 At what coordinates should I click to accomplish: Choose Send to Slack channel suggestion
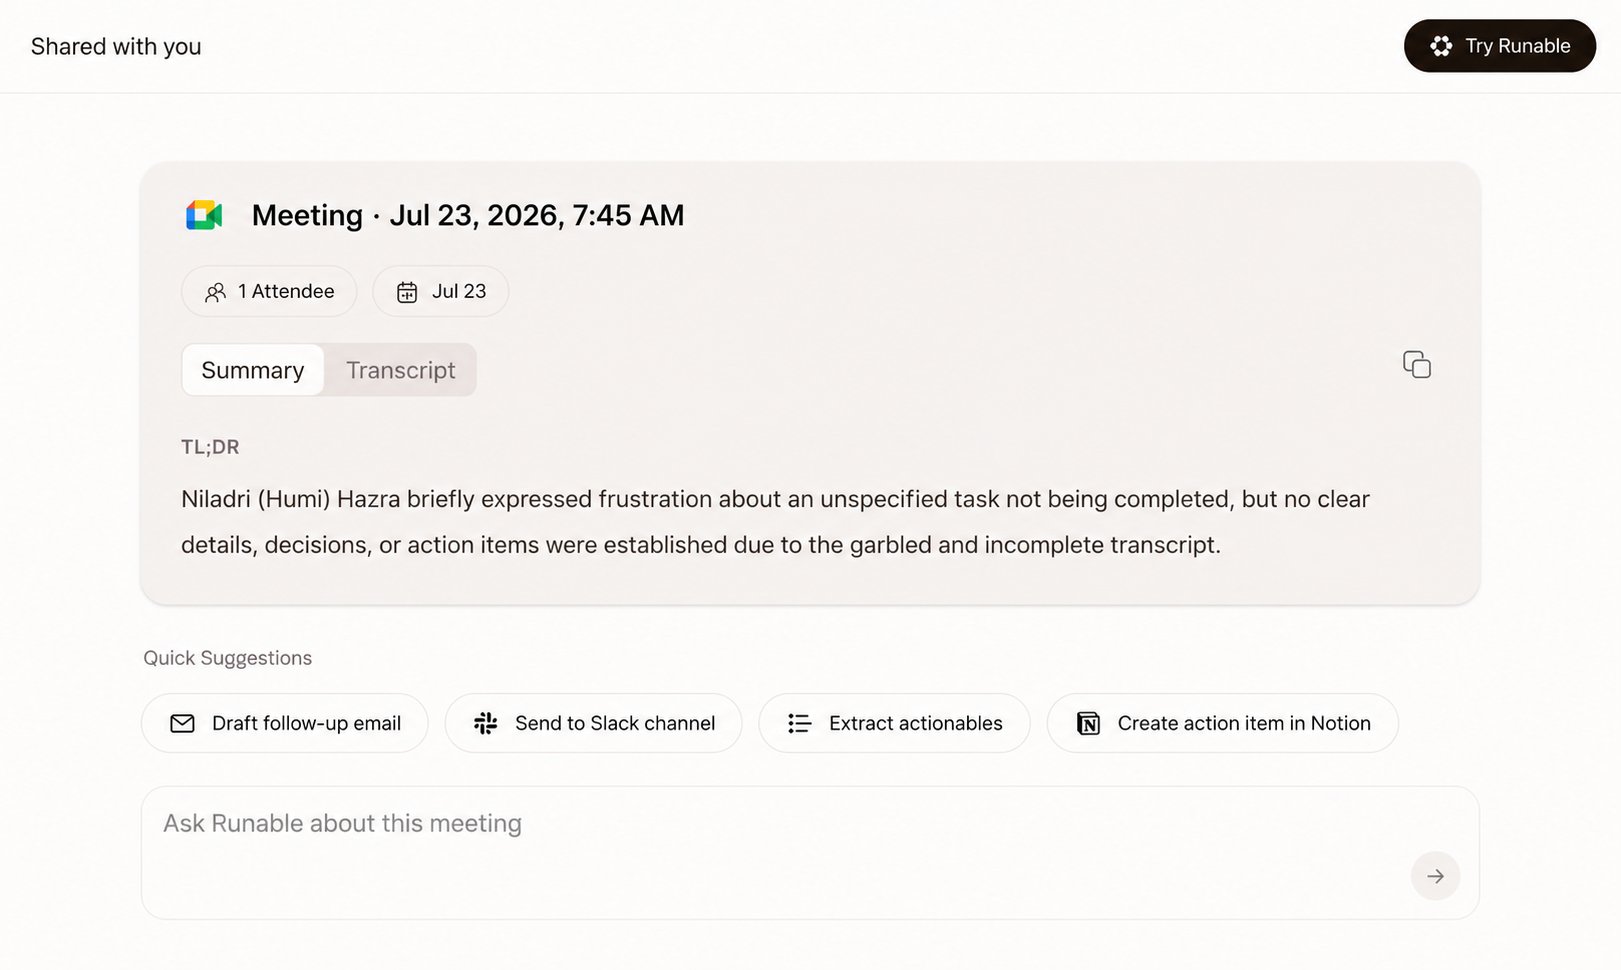pos(594,723)
